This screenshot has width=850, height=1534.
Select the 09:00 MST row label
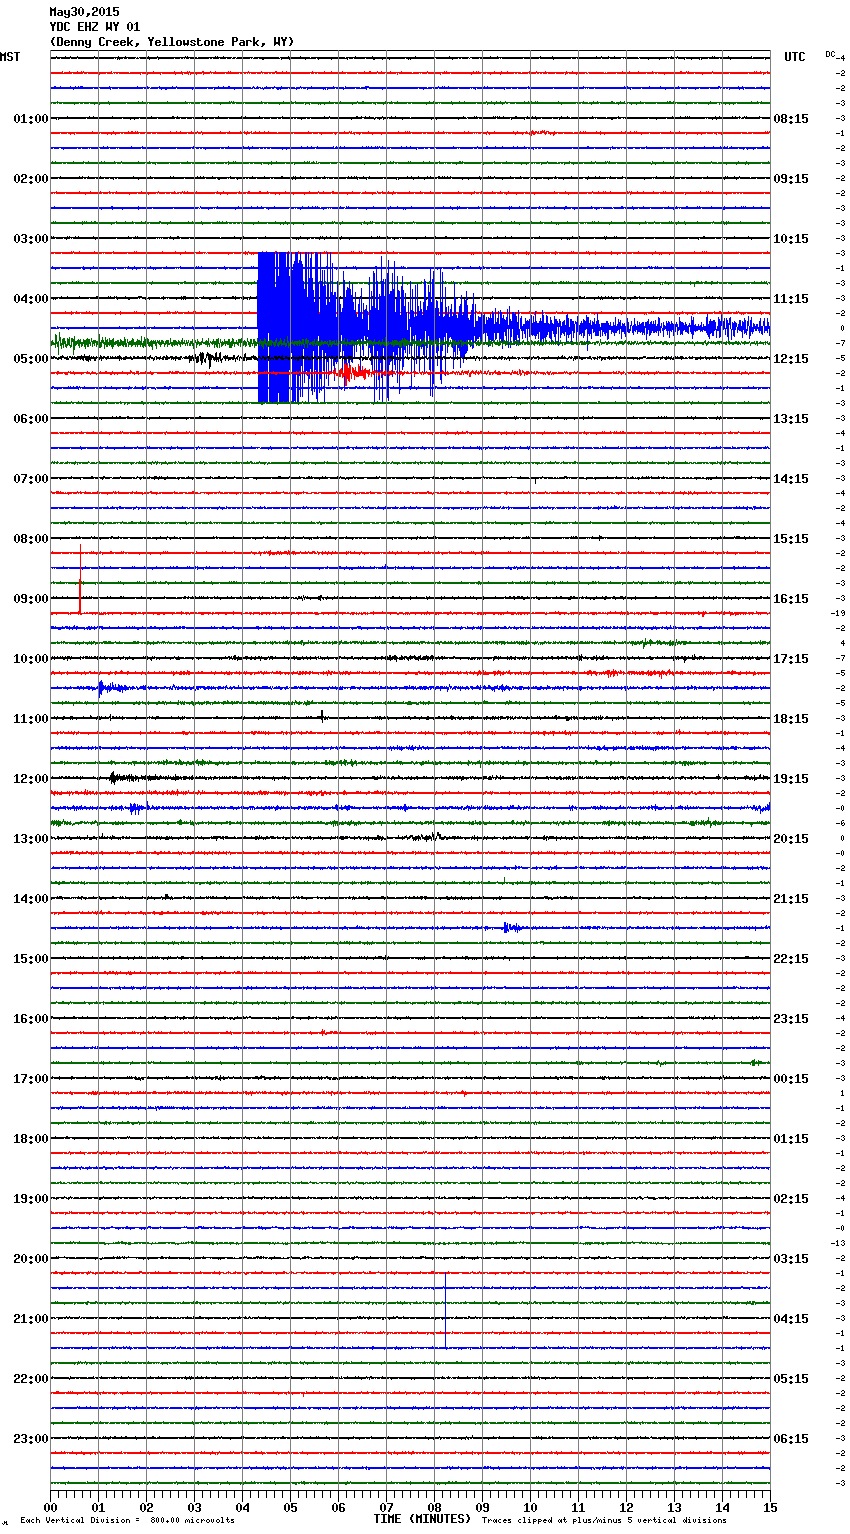(31, 599)
